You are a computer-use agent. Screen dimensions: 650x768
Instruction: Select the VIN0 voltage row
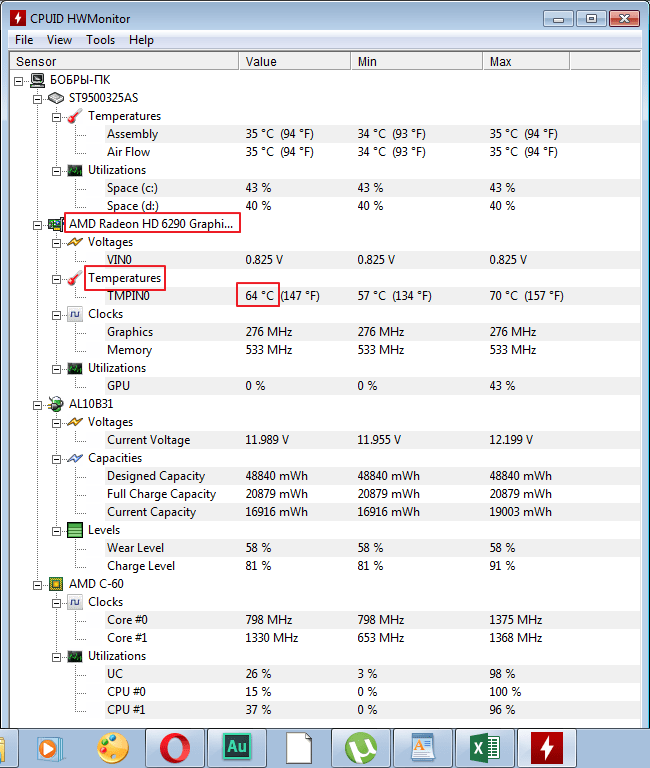point(372,260)
